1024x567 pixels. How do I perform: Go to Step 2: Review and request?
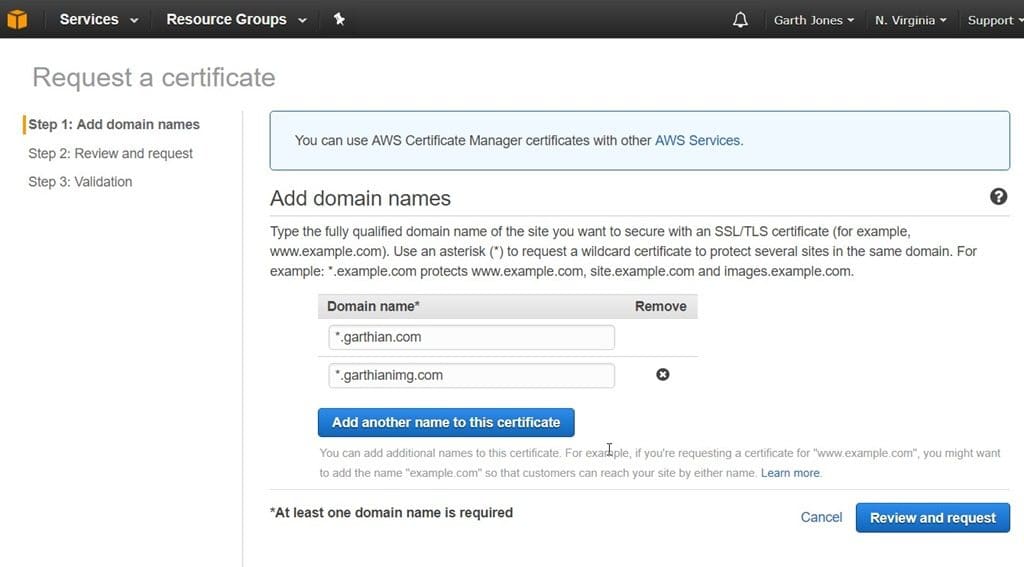[x=110, y=154]
